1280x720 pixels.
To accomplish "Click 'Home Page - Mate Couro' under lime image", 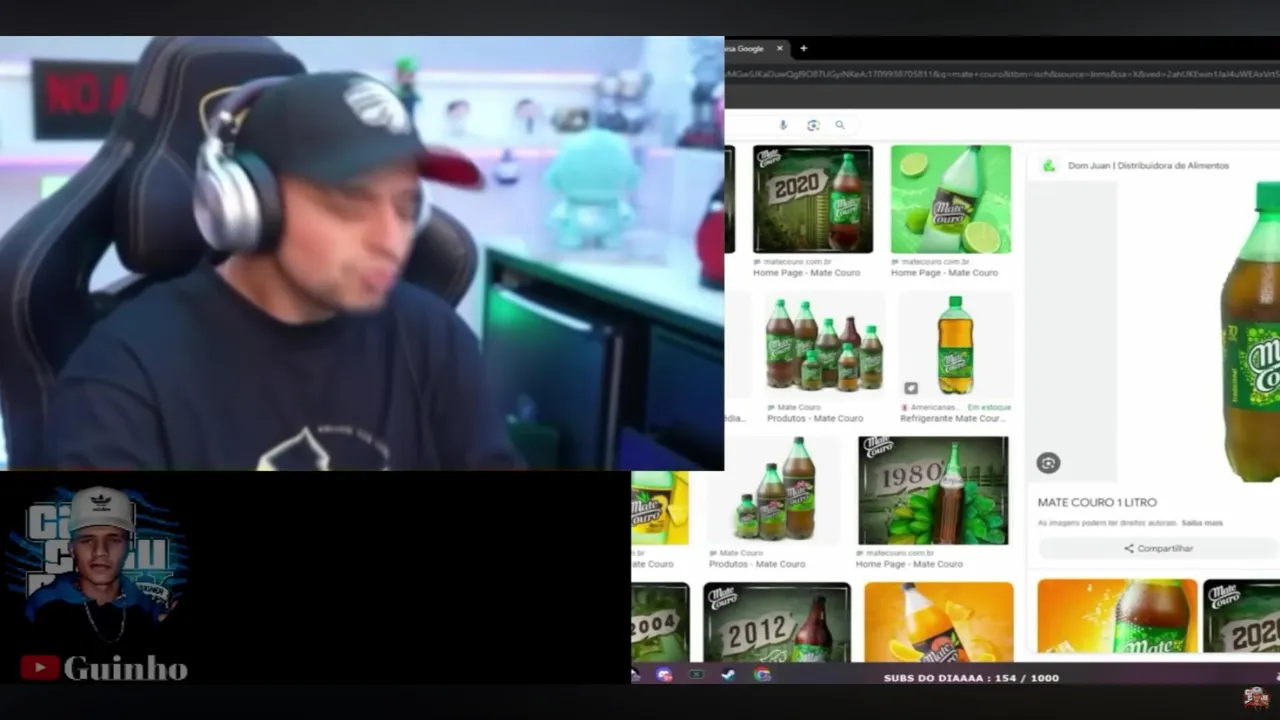I will pyautogui.click(x=944, y=273).
